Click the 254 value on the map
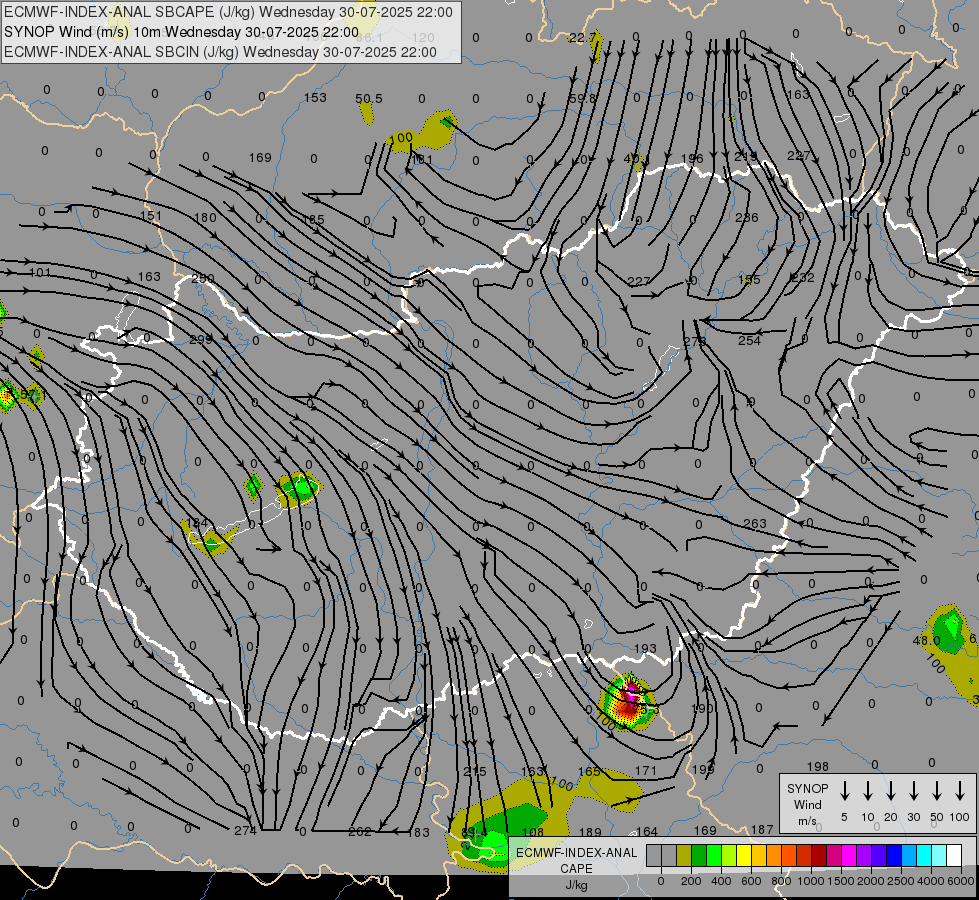Screen dimensions: 979x900 [x=749, y=340]
